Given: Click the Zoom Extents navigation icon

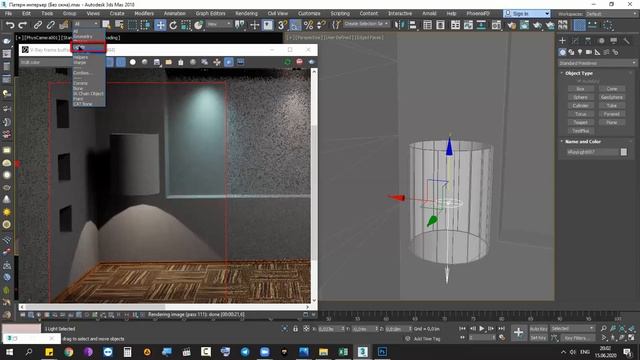Looking at the screenshot, I should coord(622,329).
